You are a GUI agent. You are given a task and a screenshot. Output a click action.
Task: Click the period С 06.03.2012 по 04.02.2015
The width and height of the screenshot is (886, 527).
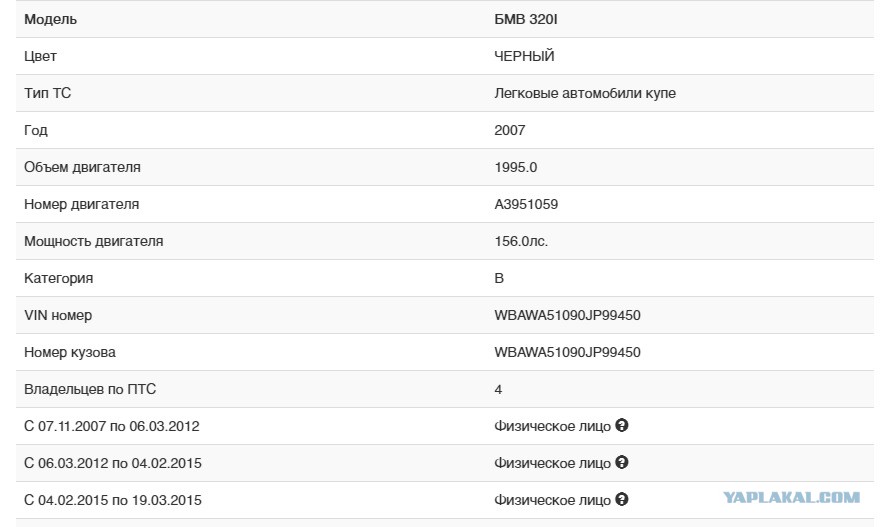(x=113, y=463)
